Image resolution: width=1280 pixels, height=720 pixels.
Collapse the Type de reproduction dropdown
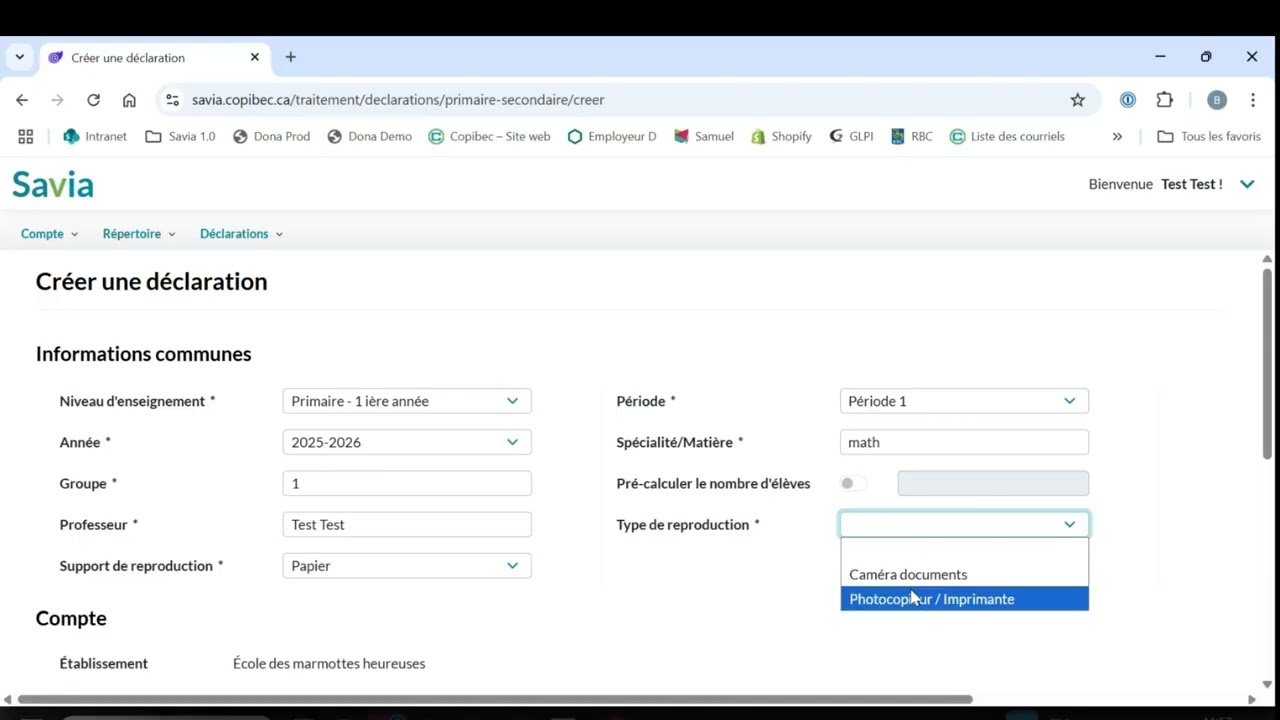coord(964,524)
